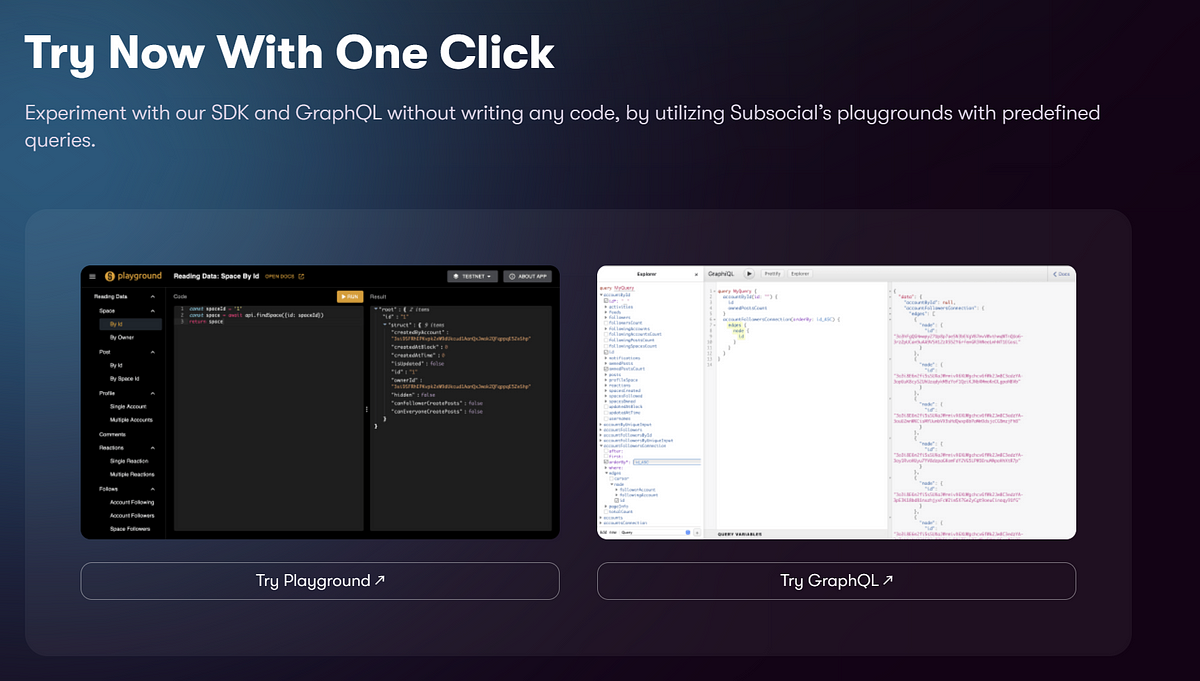1200x681 pixels.
Task: Click the yellow playground logo icon
Action: (109, 276)
